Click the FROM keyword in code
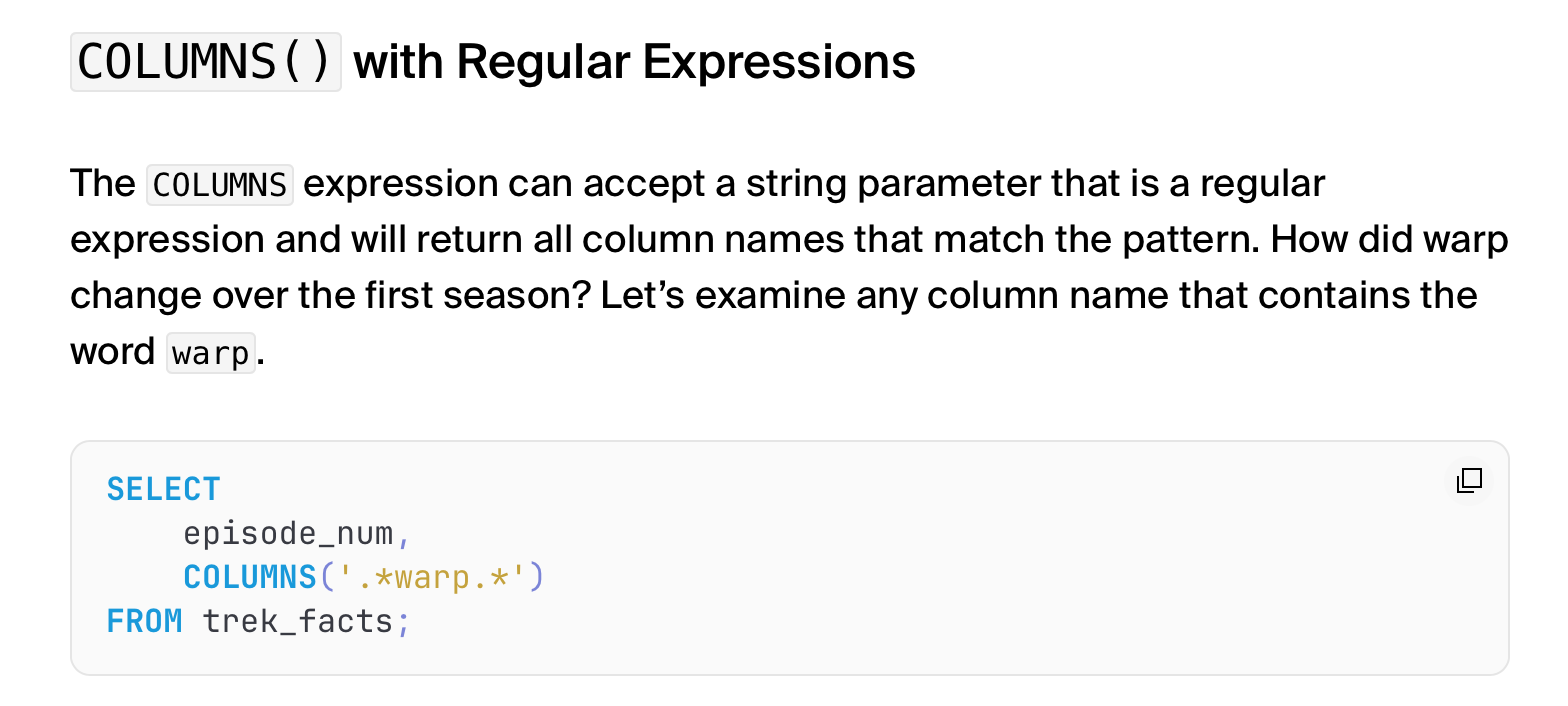Image resolution: width=1568 pixels, height=706 pixels. (144, 621)
